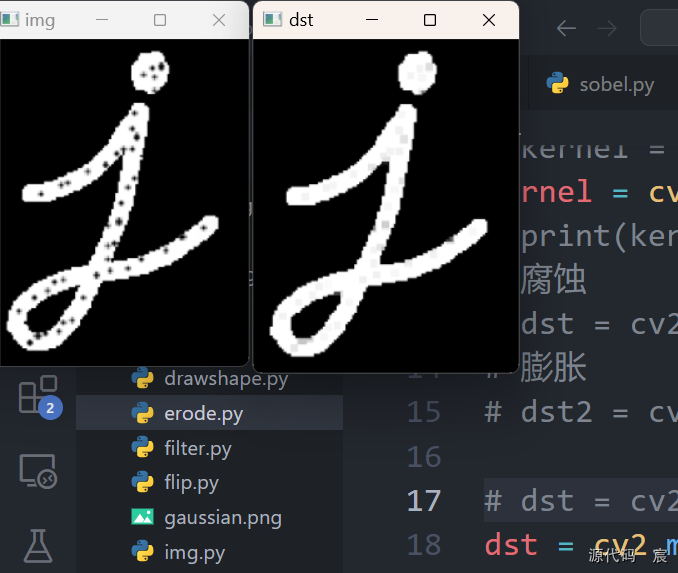Click the print(ker code line
The image size is (678, 573).
[599, 237]
